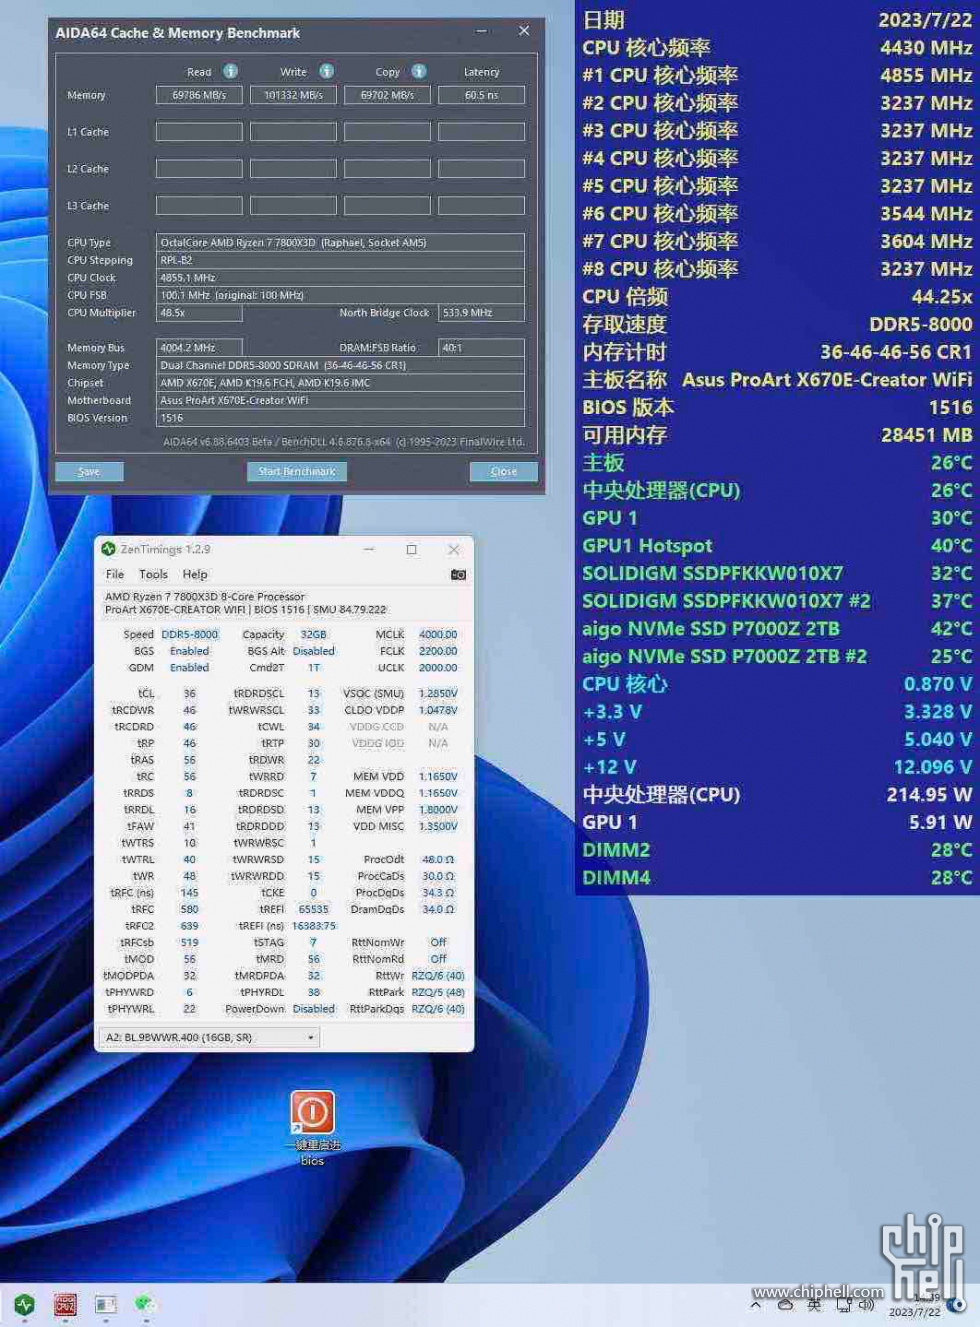Open the Tools menu in ZenTimings
The image size is (980, 1327).
[153, 575]
